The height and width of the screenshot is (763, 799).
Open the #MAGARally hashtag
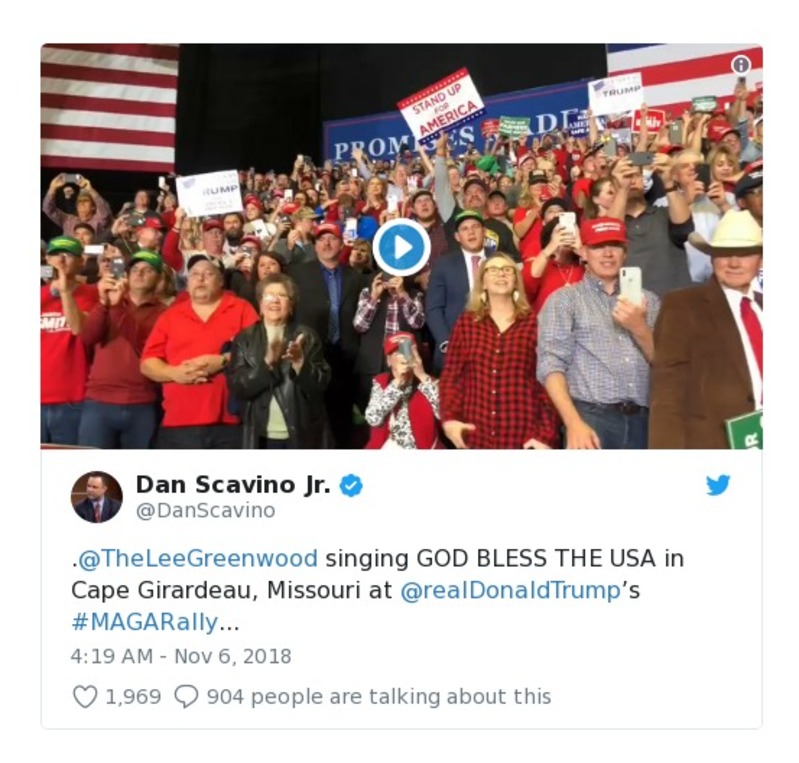145,622
